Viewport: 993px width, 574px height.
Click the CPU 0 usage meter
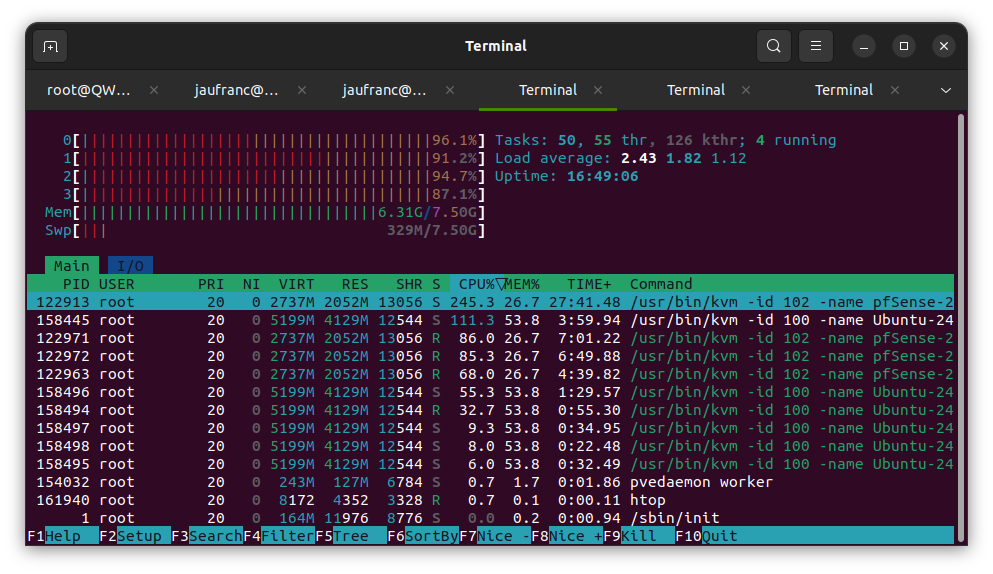(274, 140)
